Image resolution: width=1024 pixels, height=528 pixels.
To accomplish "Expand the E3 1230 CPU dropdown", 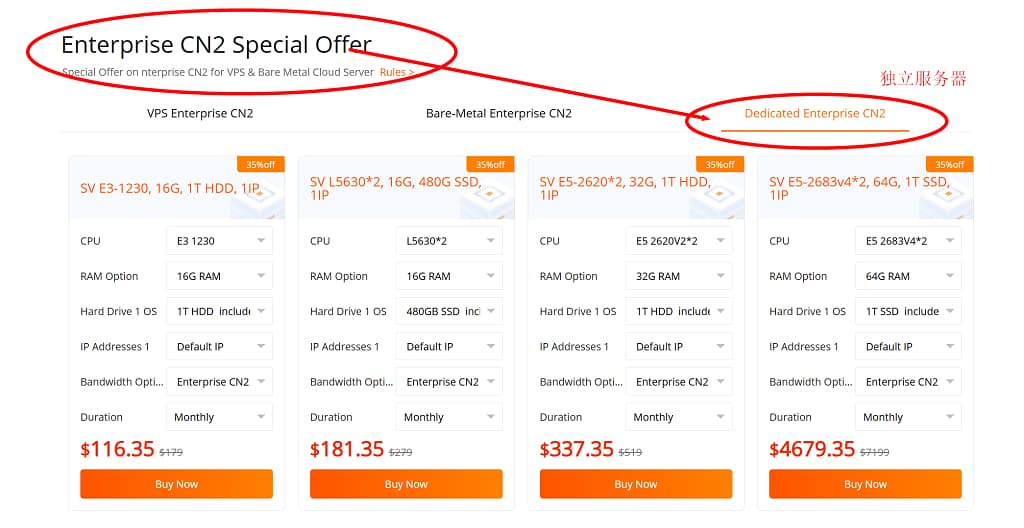I will coord(219,241).
